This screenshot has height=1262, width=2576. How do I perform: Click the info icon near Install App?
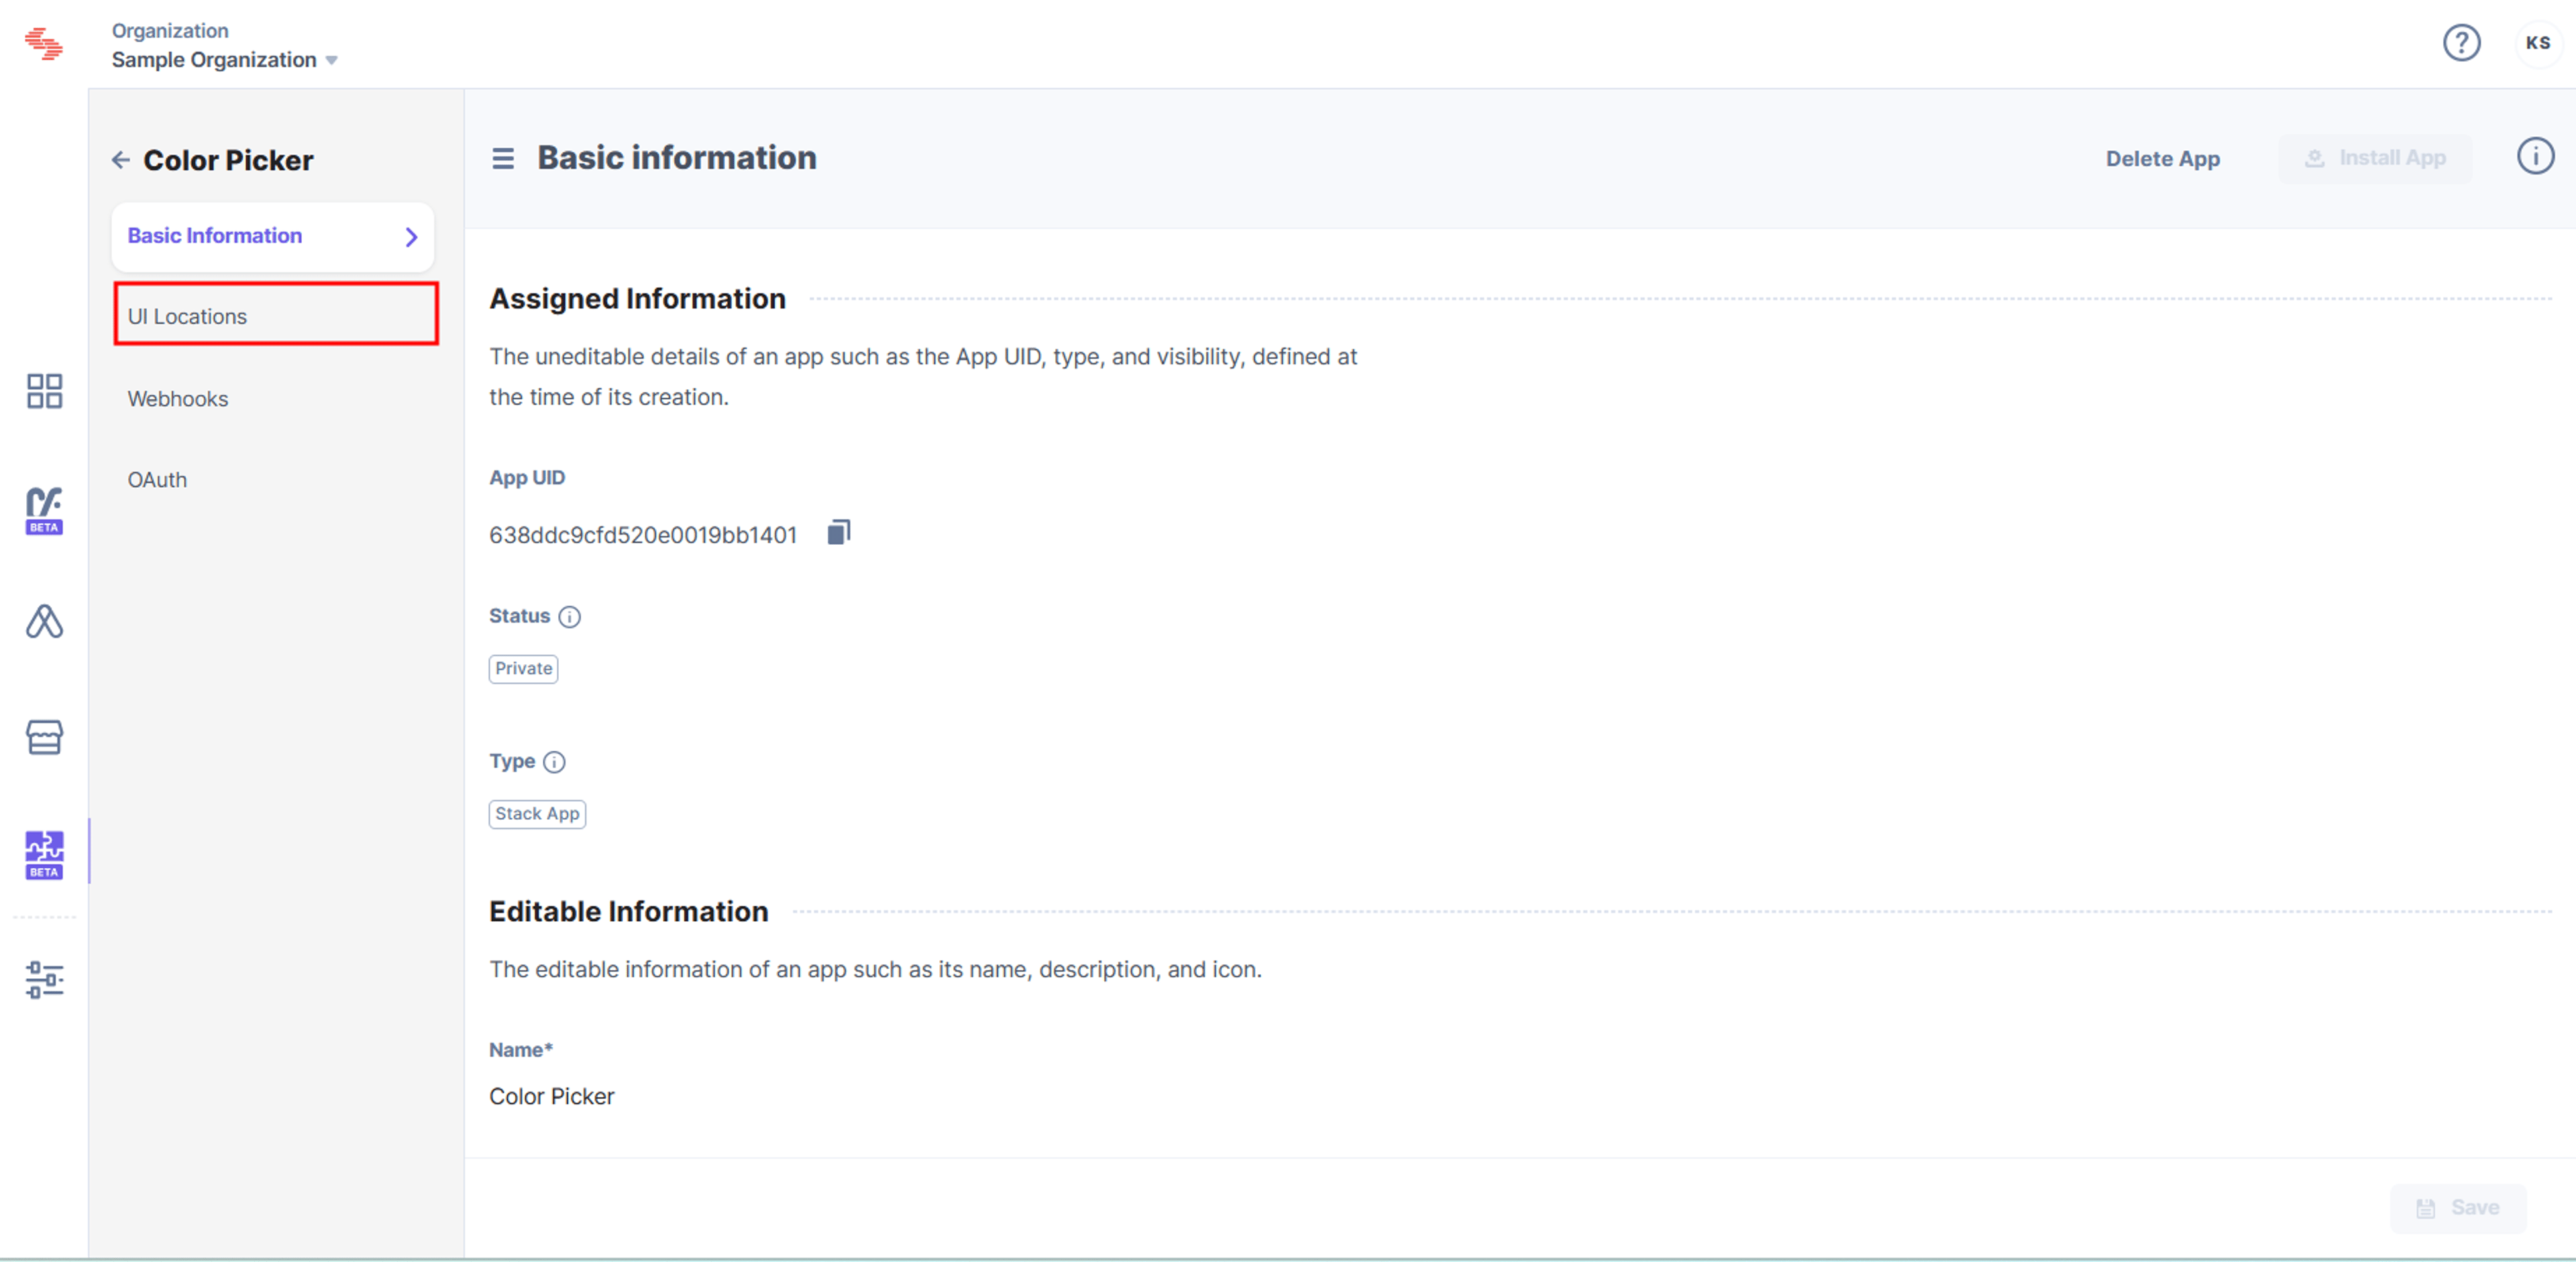click(x=2535, y=156)
